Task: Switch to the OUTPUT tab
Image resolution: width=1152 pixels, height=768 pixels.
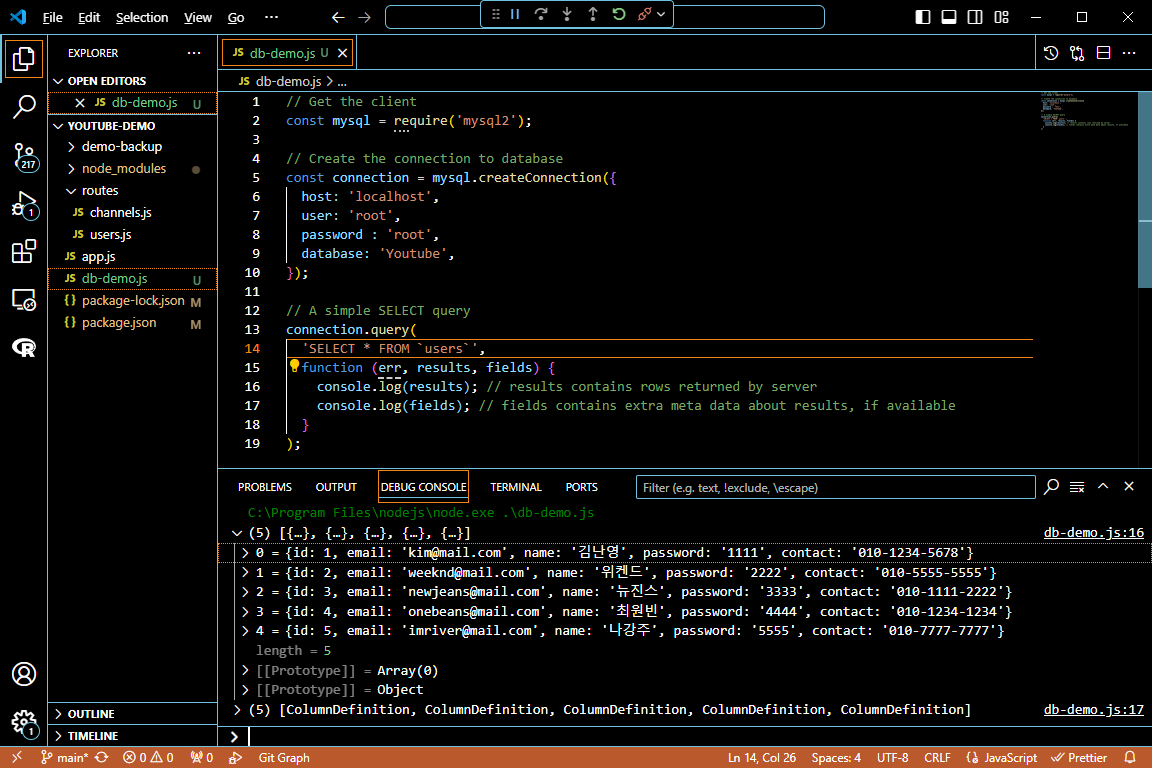Action: point(336,487)
